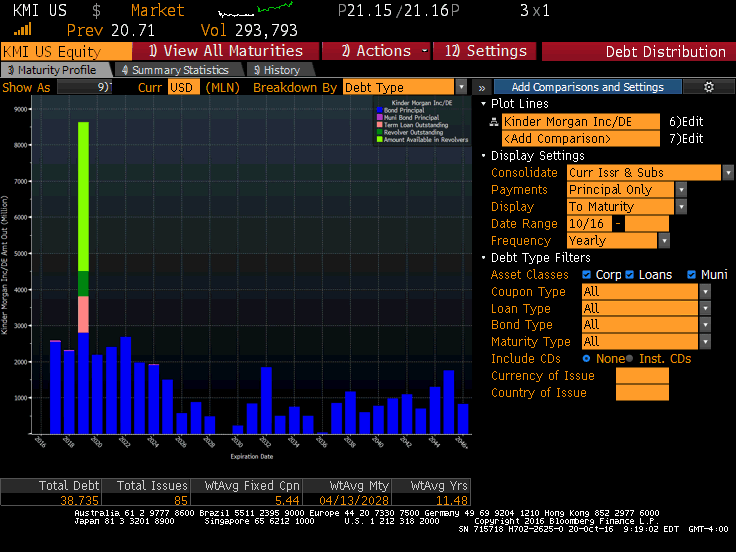Click the Date Range end date field
The width and height of the screenshot is (736, 552).
646,224
